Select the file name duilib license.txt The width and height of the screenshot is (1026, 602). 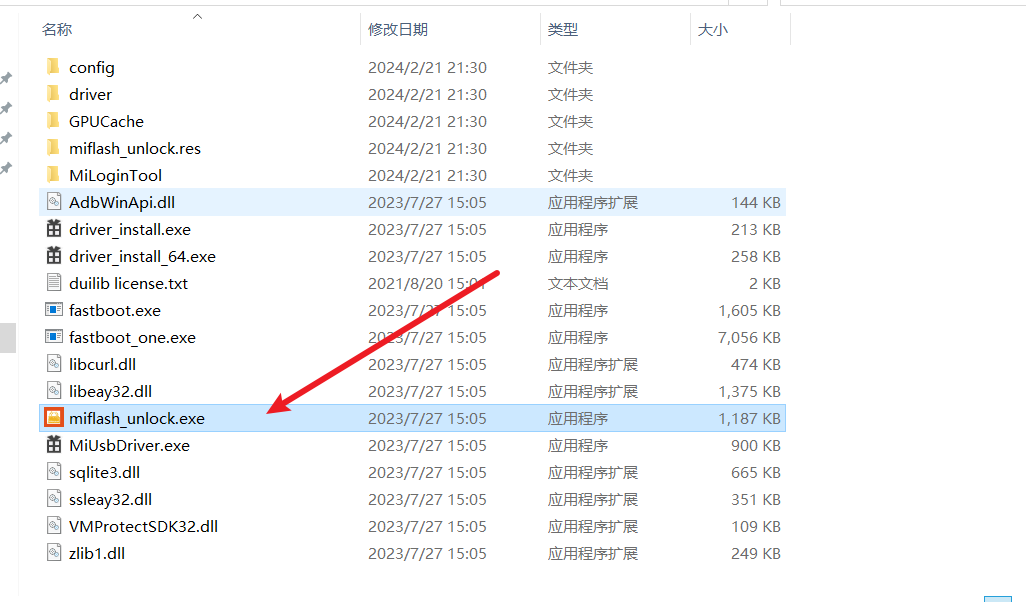click(128, 283)
